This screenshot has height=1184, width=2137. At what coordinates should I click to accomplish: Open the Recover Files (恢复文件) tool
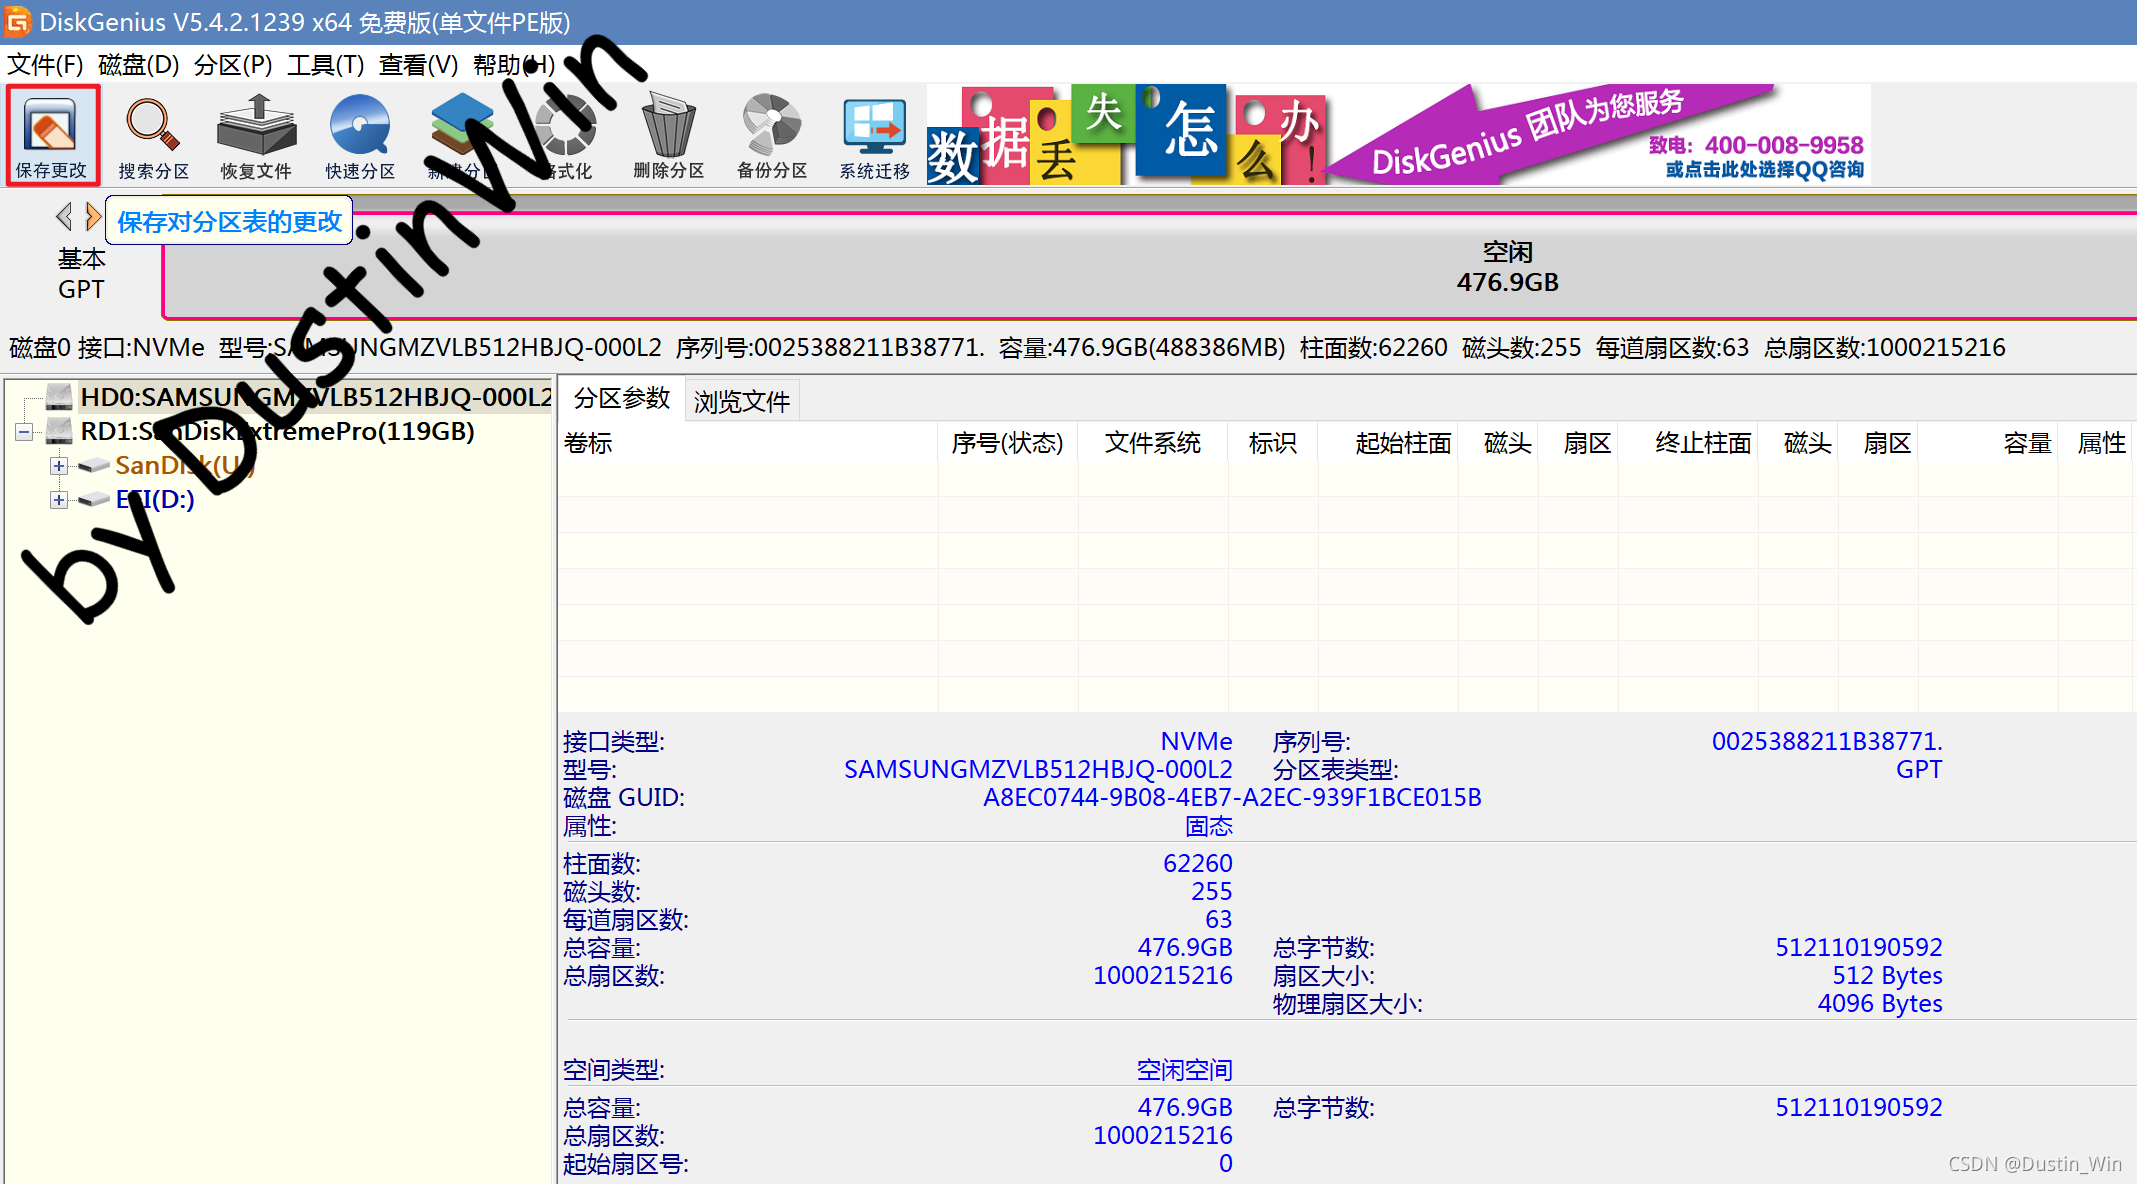tap(256, 135)
